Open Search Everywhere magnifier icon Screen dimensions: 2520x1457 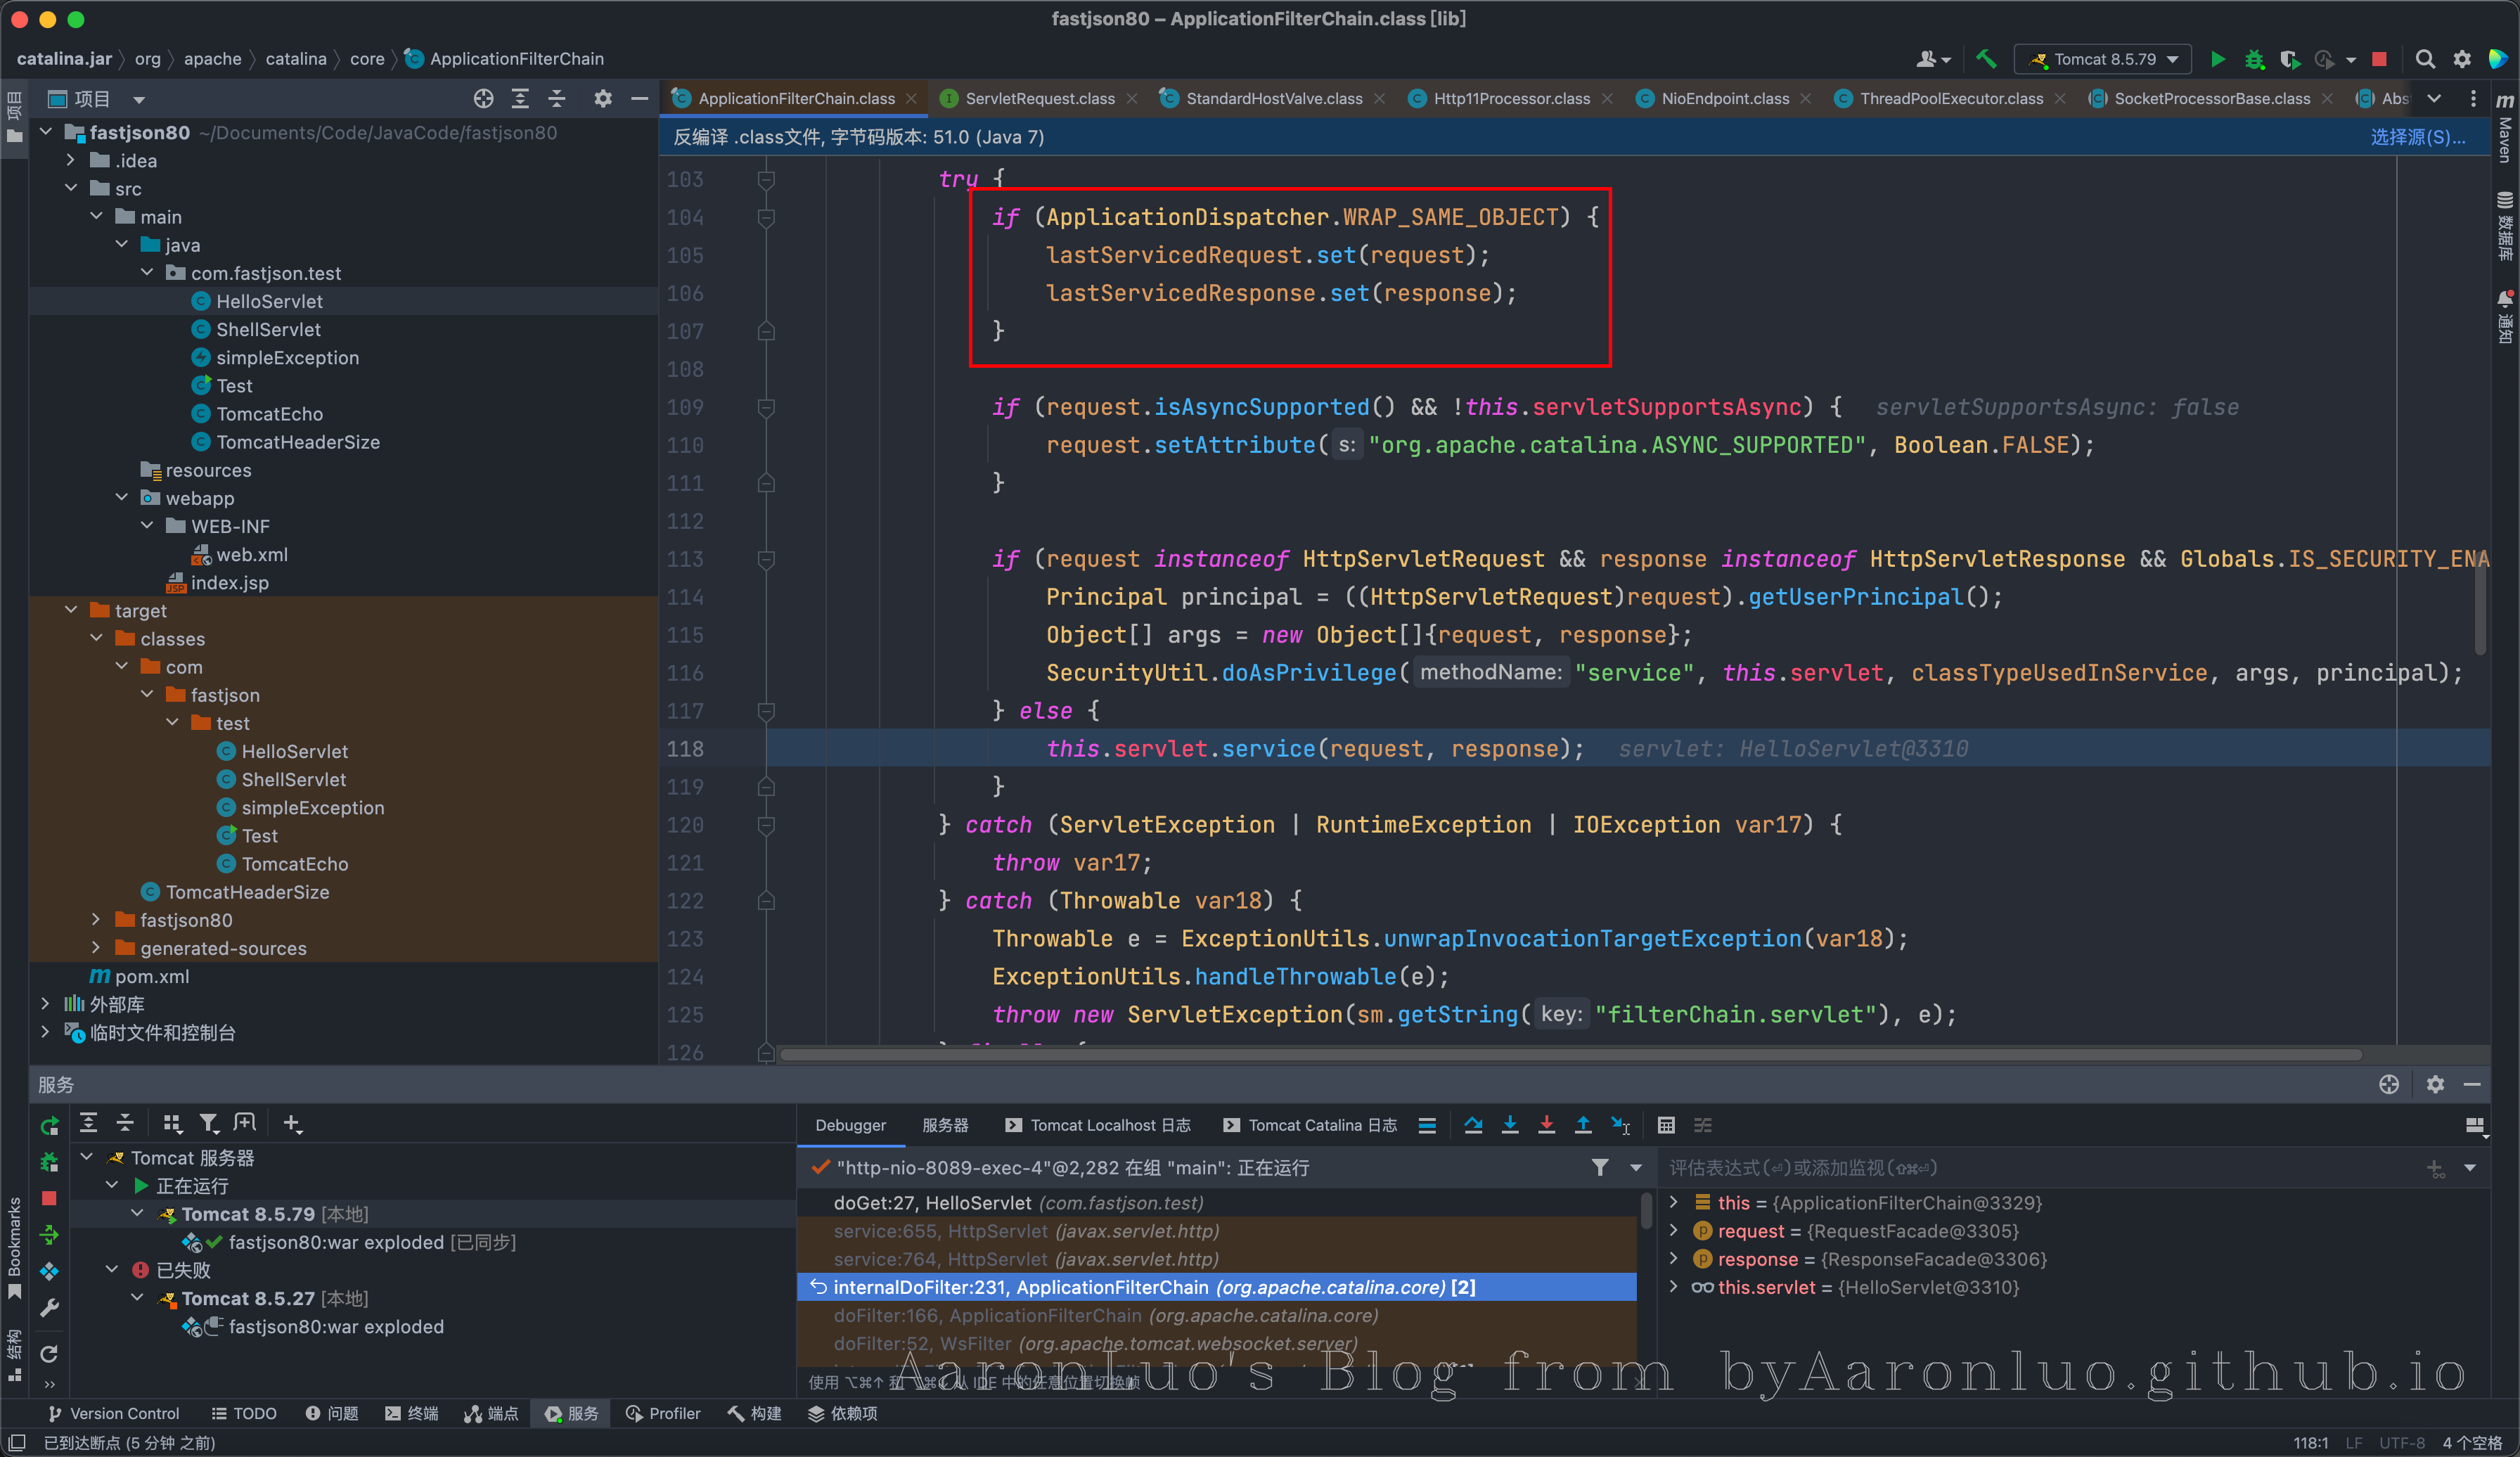click(2425, 59)
